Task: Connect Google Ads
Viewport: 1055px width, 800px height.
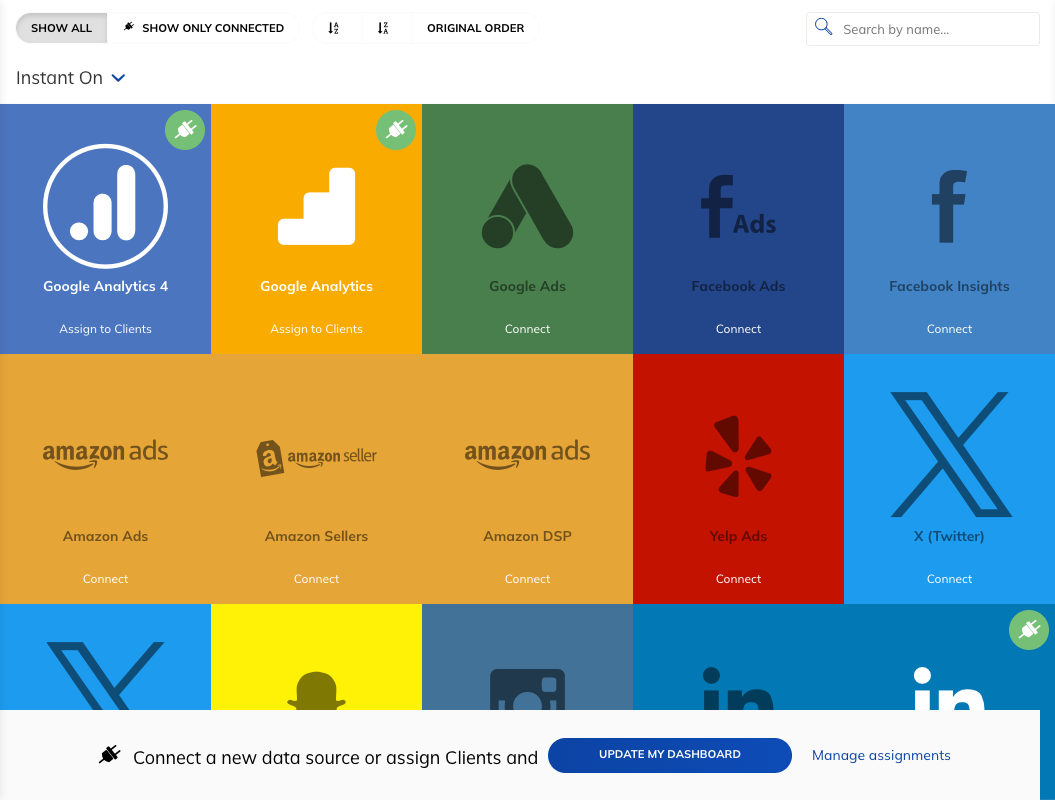Action: coord(528,329)
